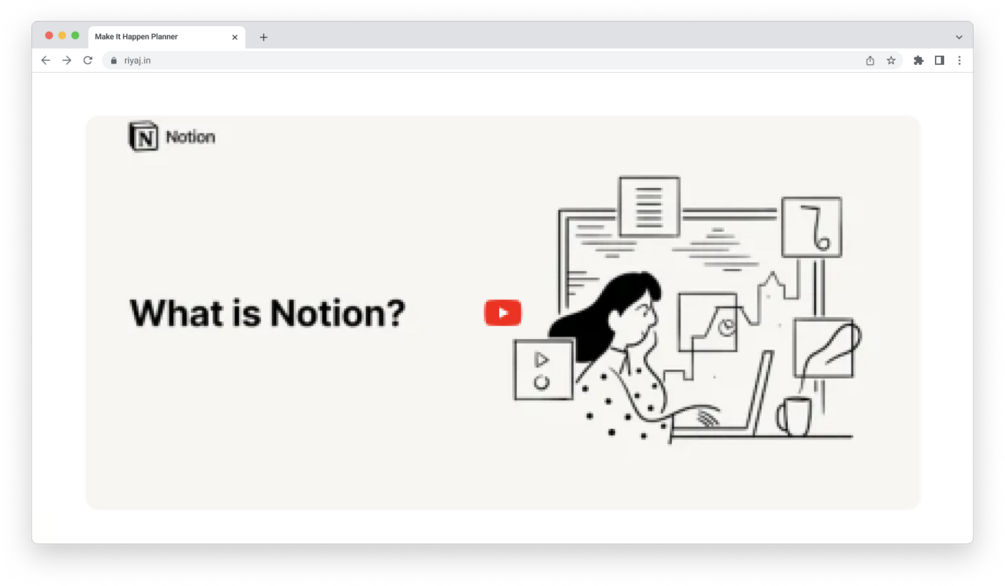Viewport: 1005px width, 586px height.
Task: Open the Extensions puzzle-piece icon
Action: pyautogui.click(x=918, y=60)
